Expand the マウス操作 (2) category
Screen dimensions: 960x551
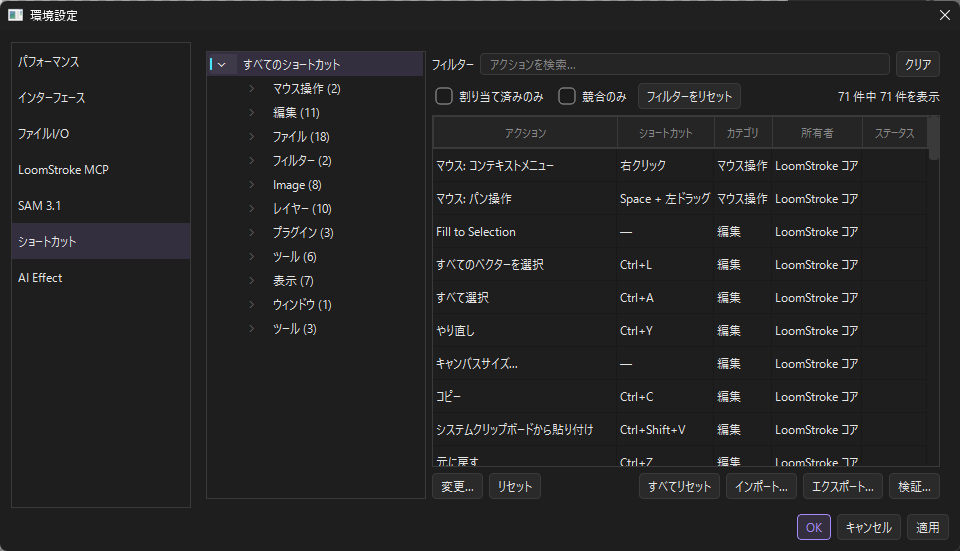(x=251, y=89)
